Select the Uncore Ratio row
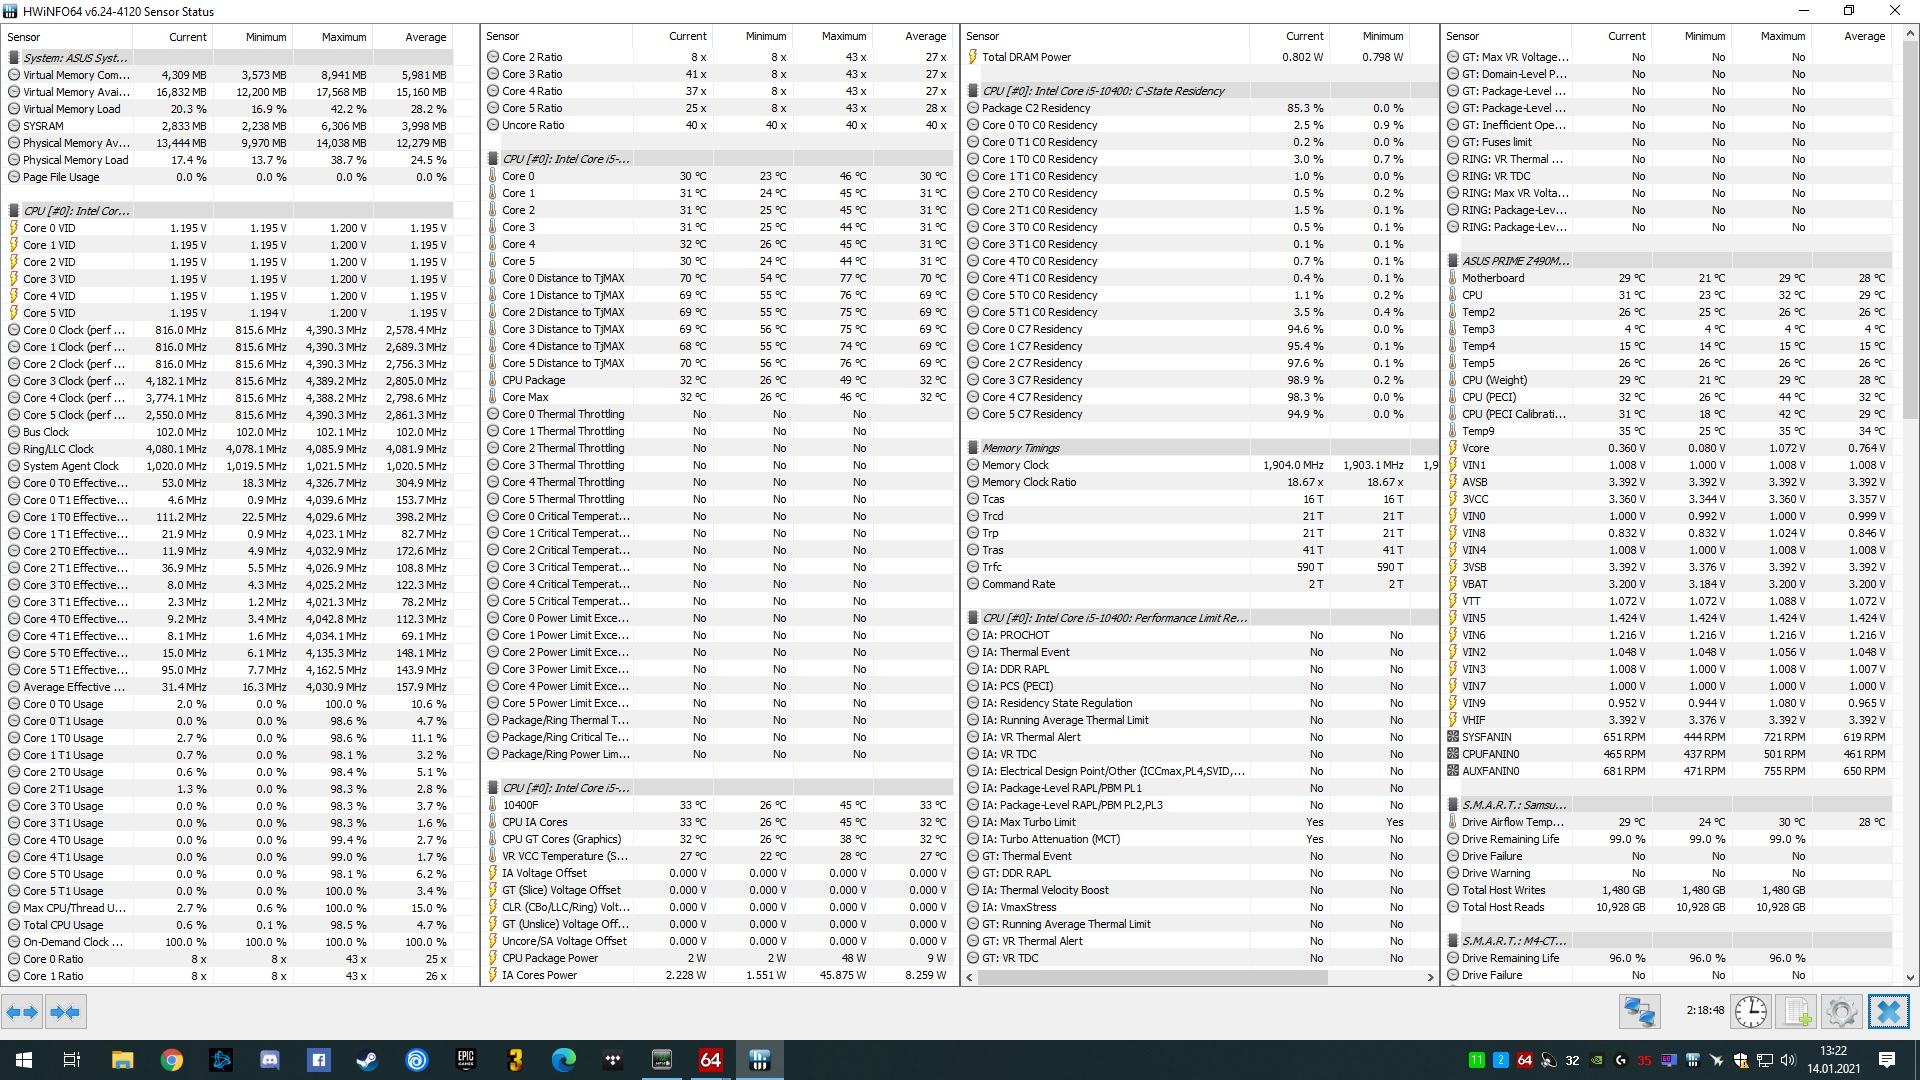This screenshot has height=1080, width=1920. click(718, 125)
